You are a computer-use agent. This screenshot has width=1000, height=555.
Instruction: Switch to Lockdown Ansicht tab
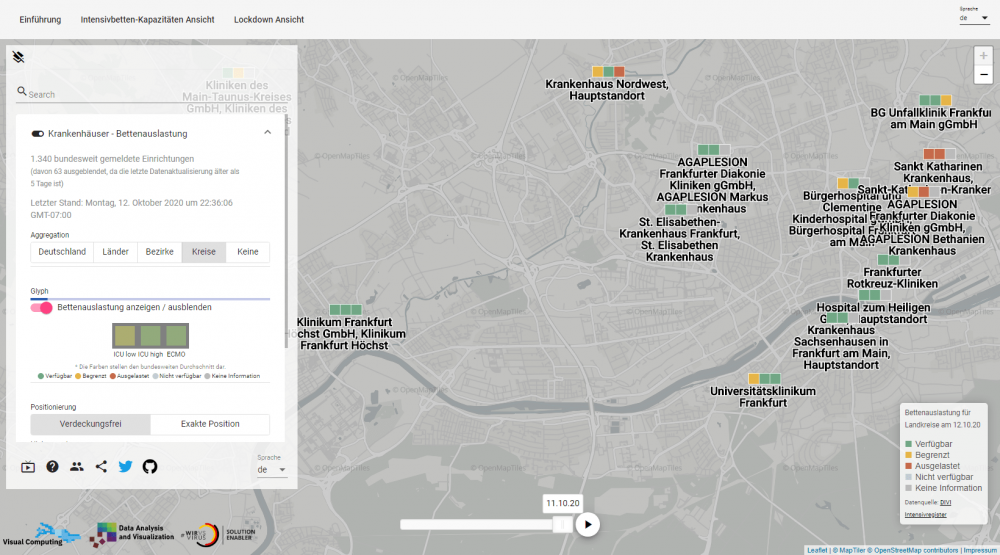click(269, 19)
